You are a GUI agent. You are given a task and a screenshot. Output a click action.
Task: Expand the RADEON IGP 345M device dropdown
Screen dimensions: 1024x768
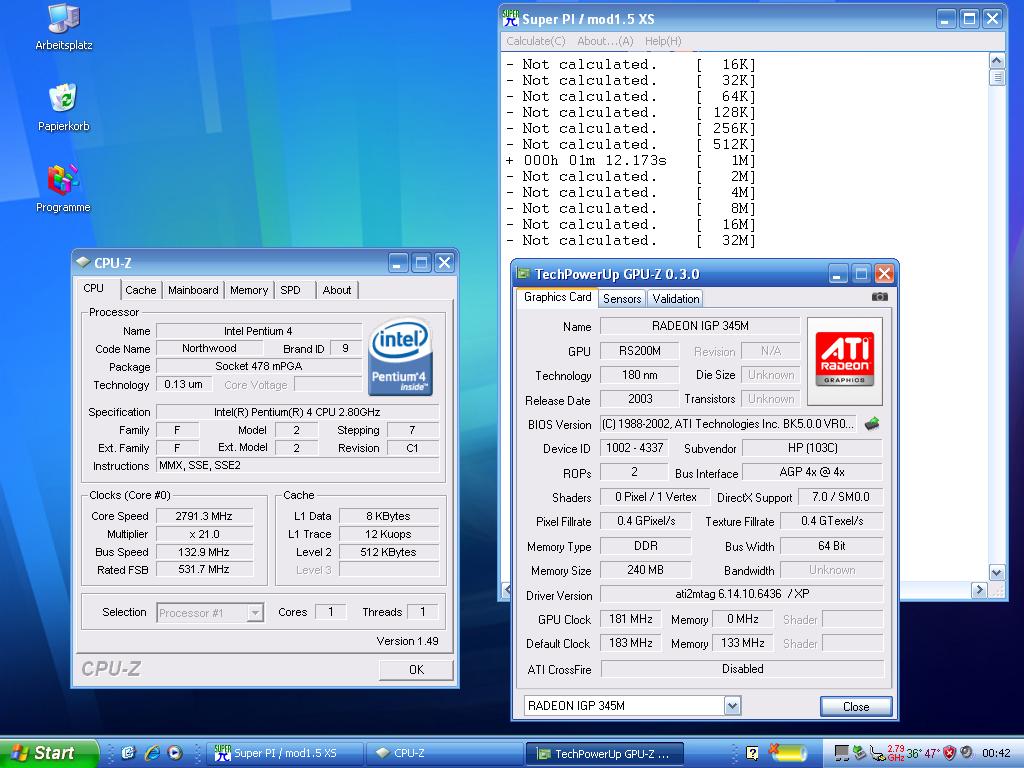732,706
